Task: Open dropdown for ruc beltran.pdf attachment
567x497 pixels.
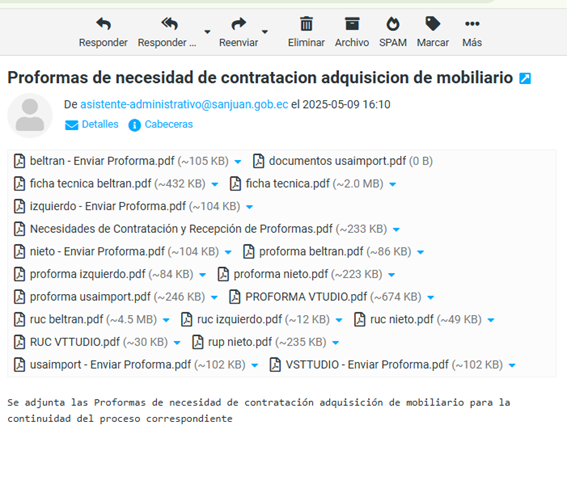Action: (166, 320)
